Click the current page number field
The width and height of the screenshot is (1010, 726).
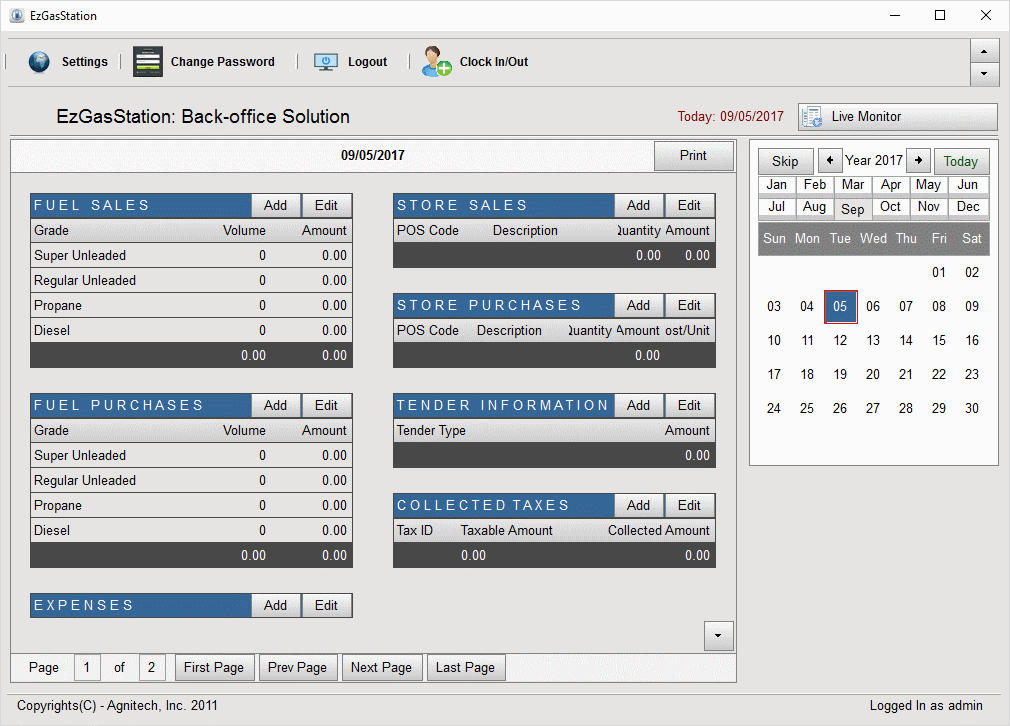(87, 668)
